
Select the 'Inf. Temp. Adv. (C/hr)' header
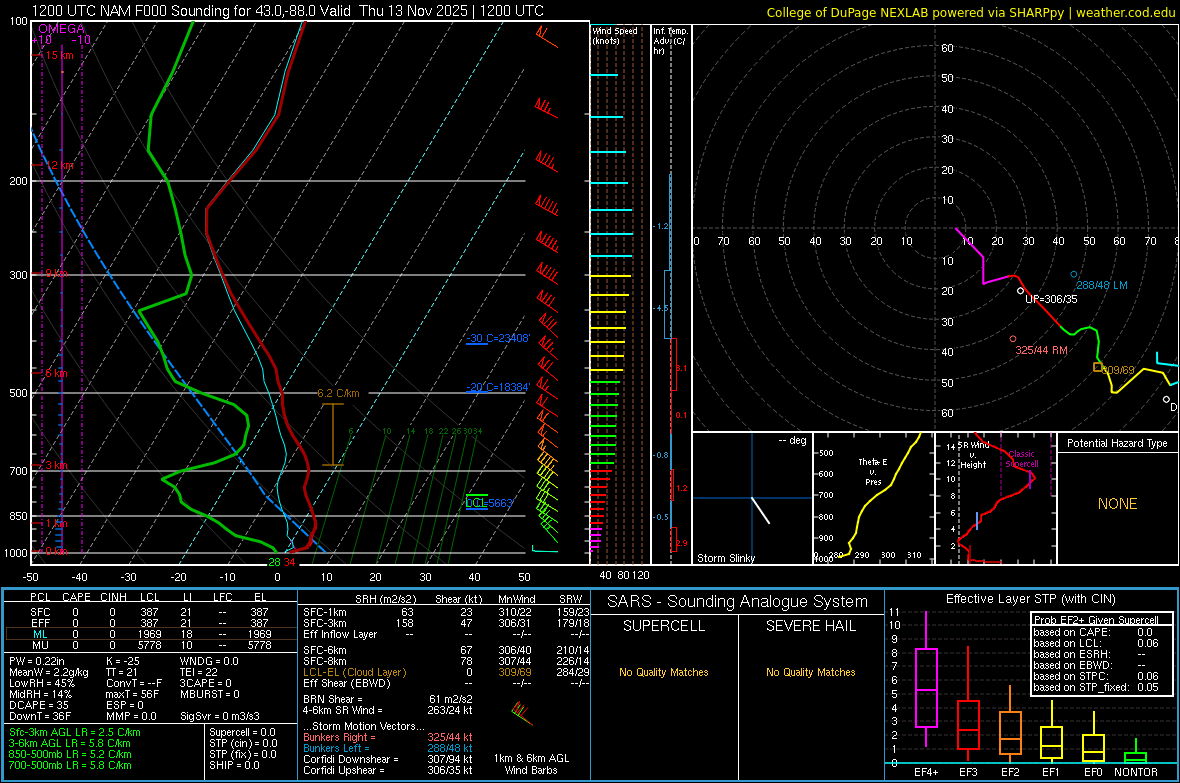coord(670,41)
